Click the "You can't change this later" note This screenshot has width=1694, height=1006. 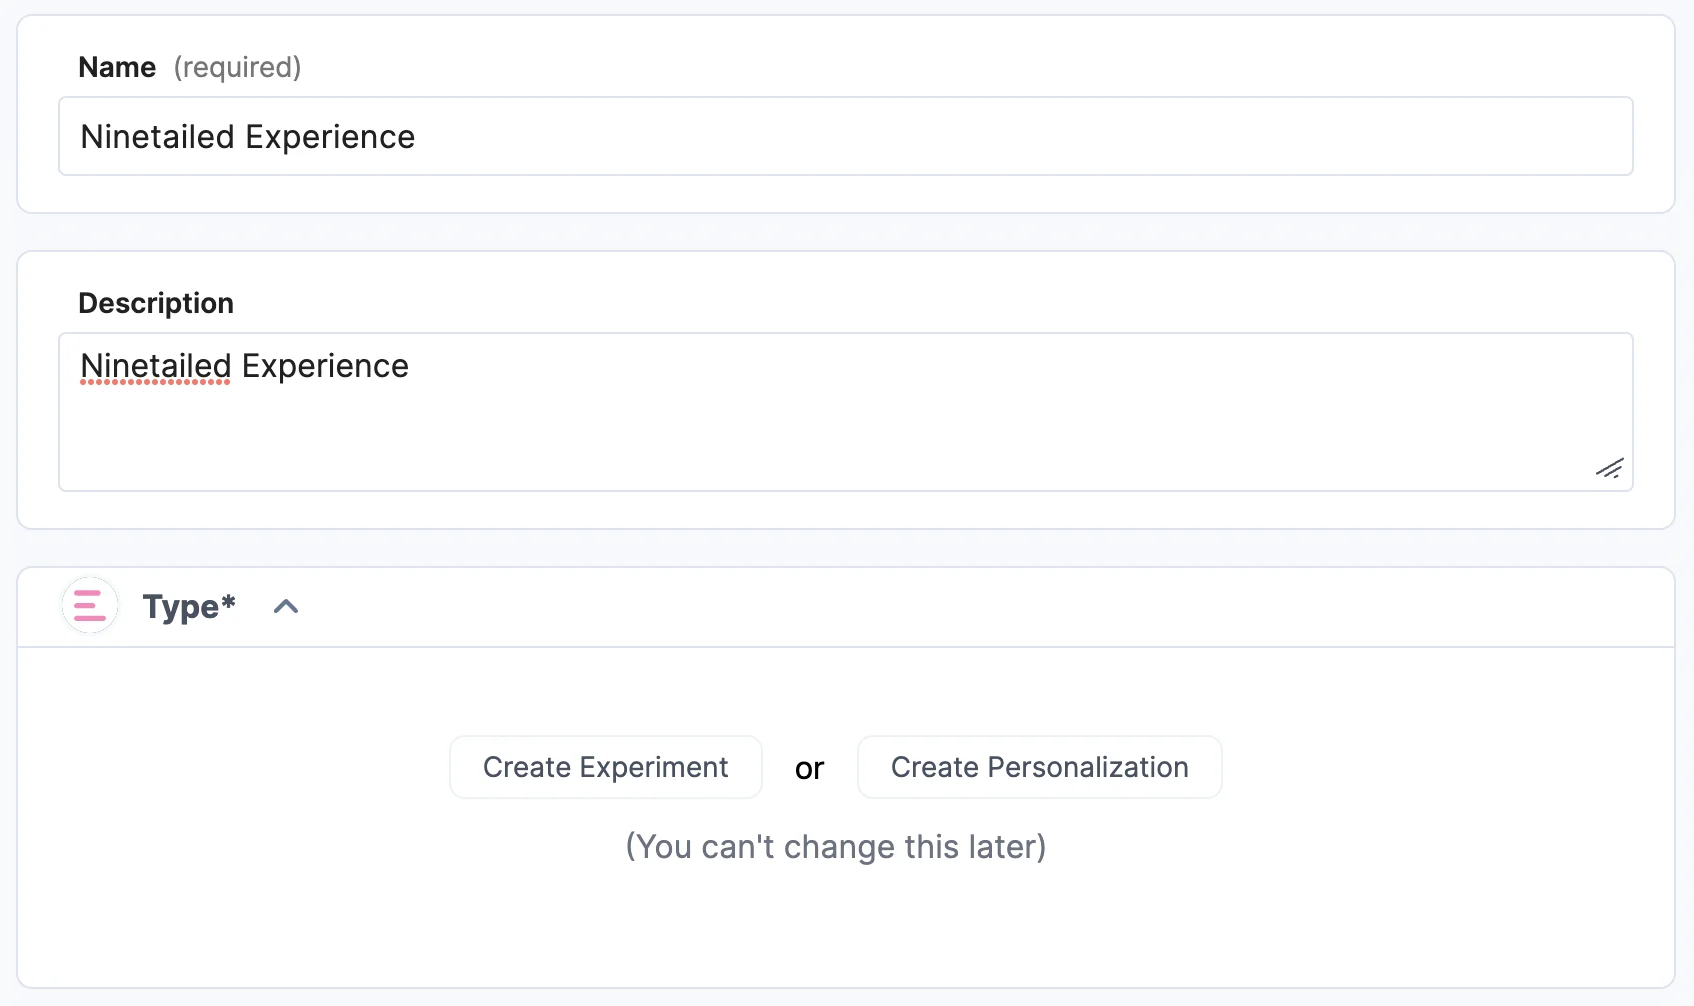(x=836, y=847)
